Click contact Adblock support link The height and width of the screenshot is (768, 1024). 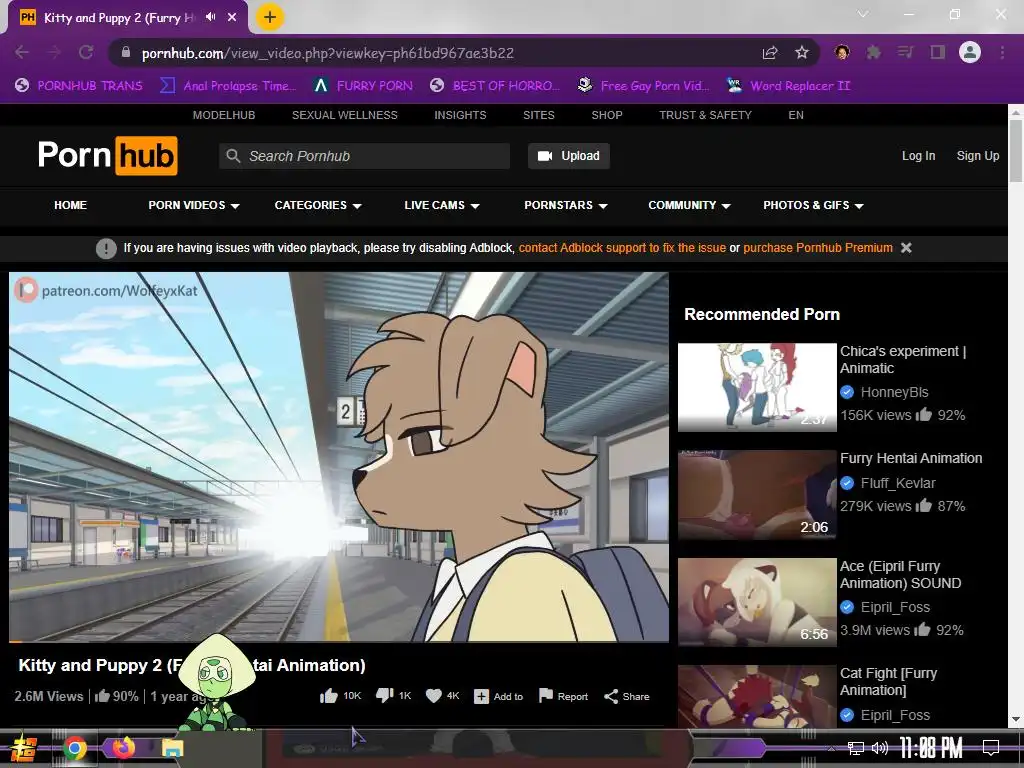tap(622, 248)
